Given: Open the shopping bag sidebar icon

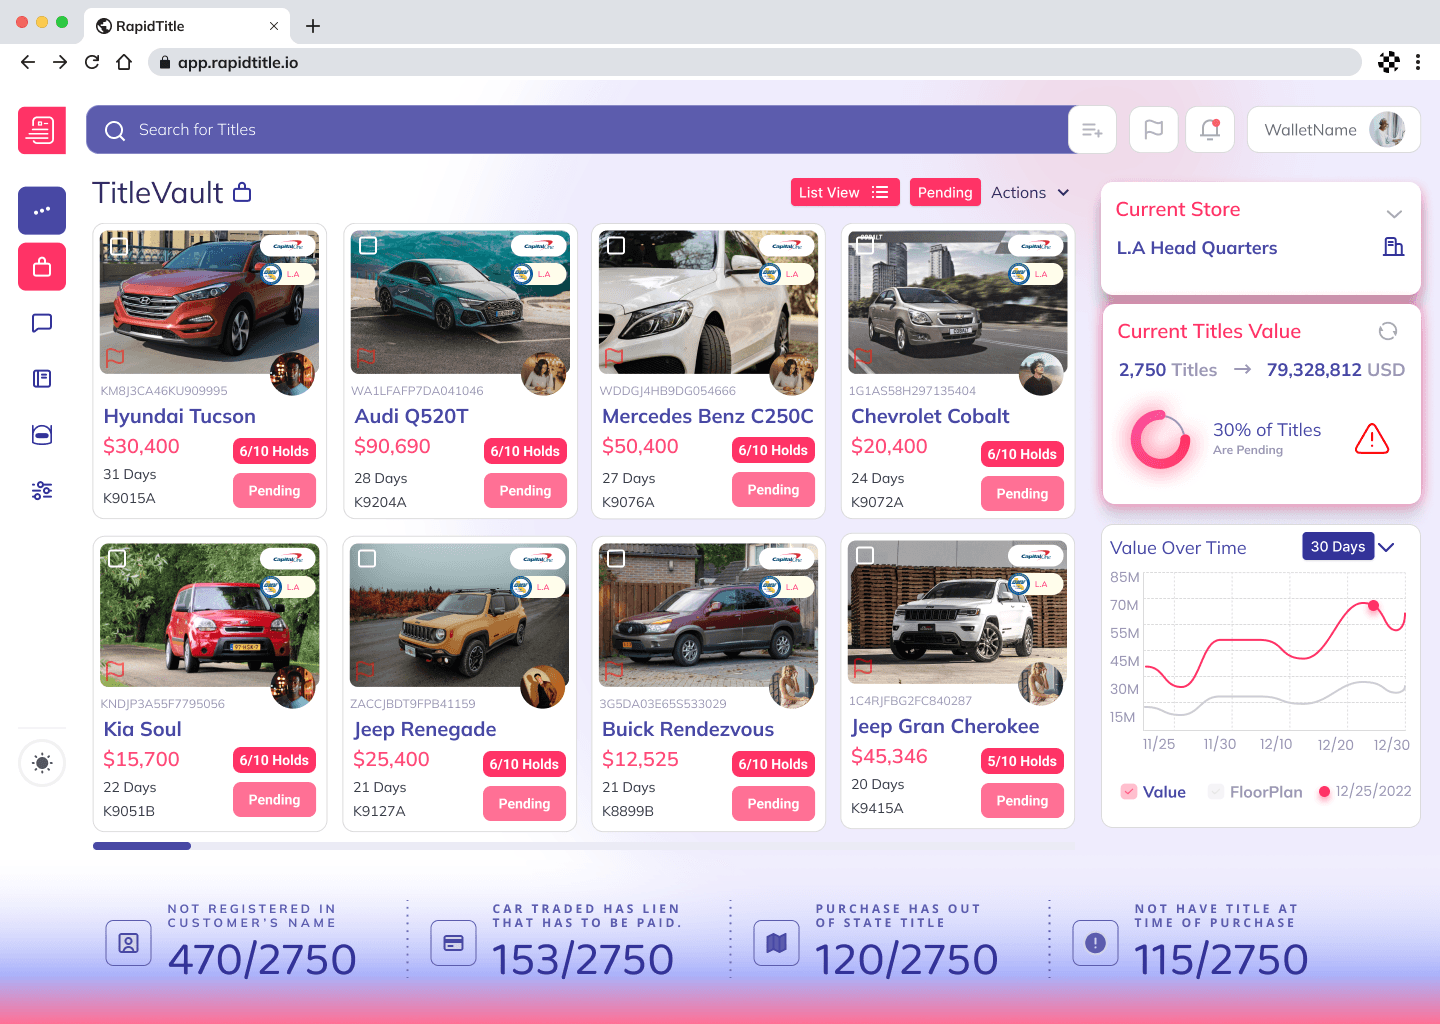Looking at the screenshot, I should pyautogui.click(x=42, y=267).
